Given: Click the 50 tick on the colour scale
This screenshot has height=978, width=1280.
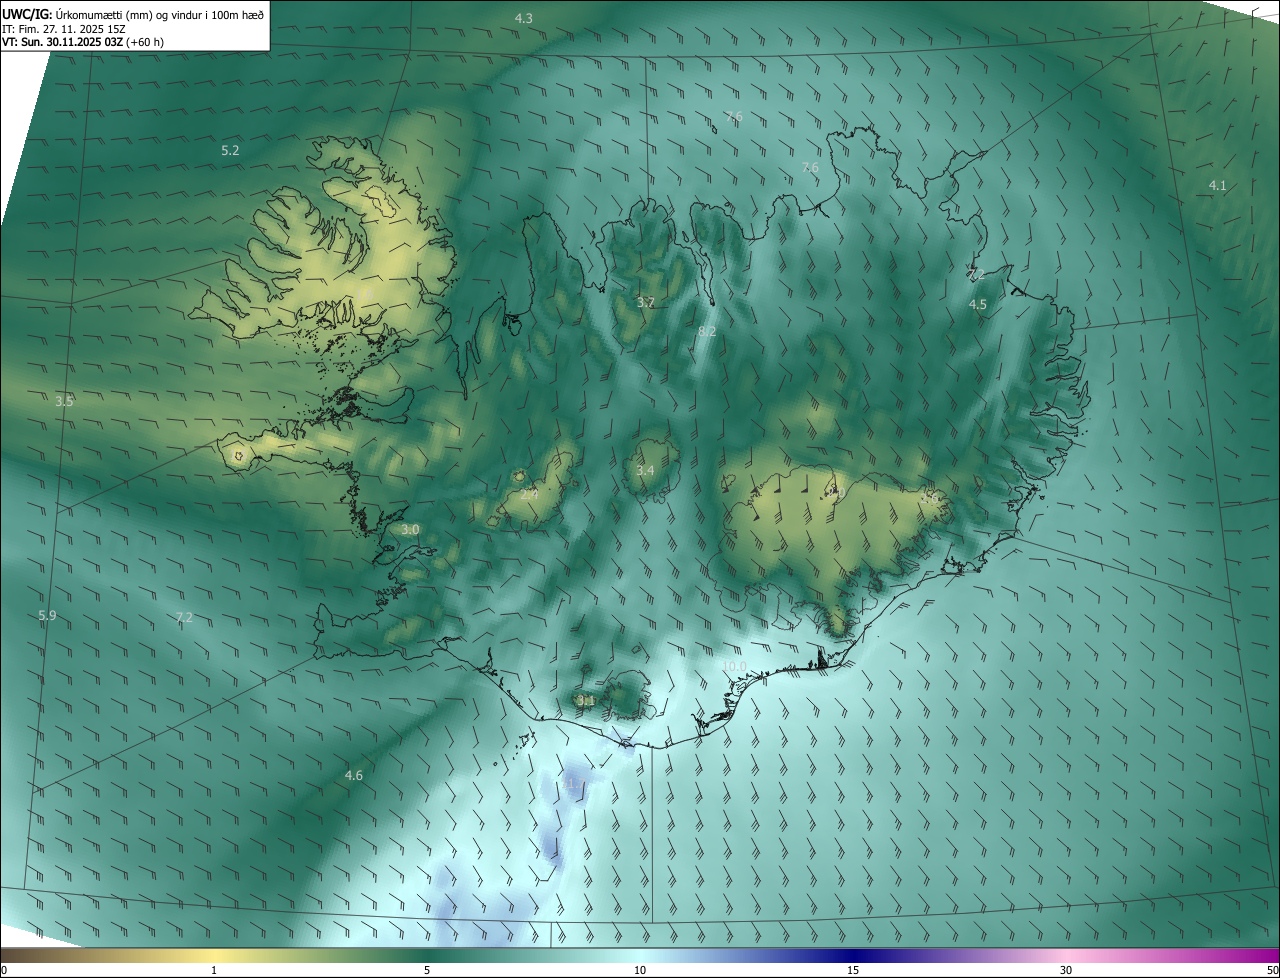Looking at the screenshot, I should [x=1272, y=970].
